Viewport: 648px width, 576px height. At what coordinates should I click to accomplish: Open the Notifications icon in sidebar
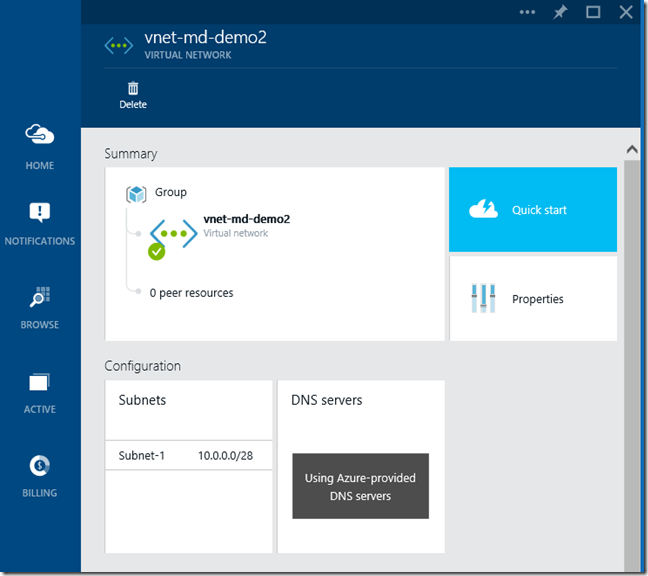40,212
